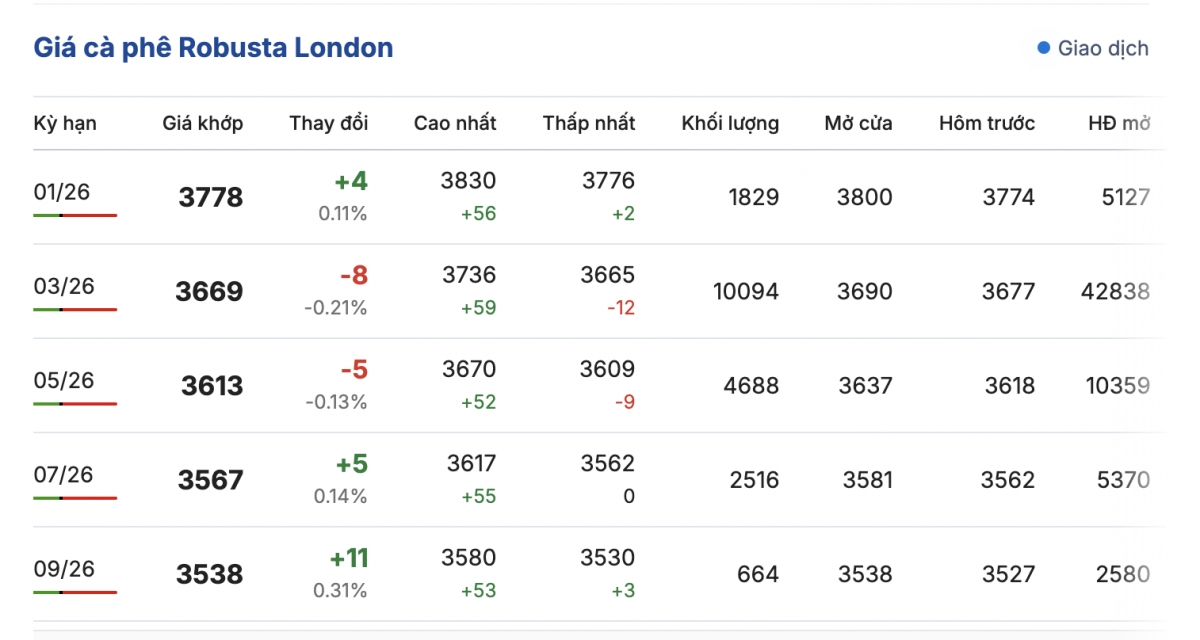Click the 3778 matched price for 01/26
Screen dimensions: 1200x640
point(211,198)
